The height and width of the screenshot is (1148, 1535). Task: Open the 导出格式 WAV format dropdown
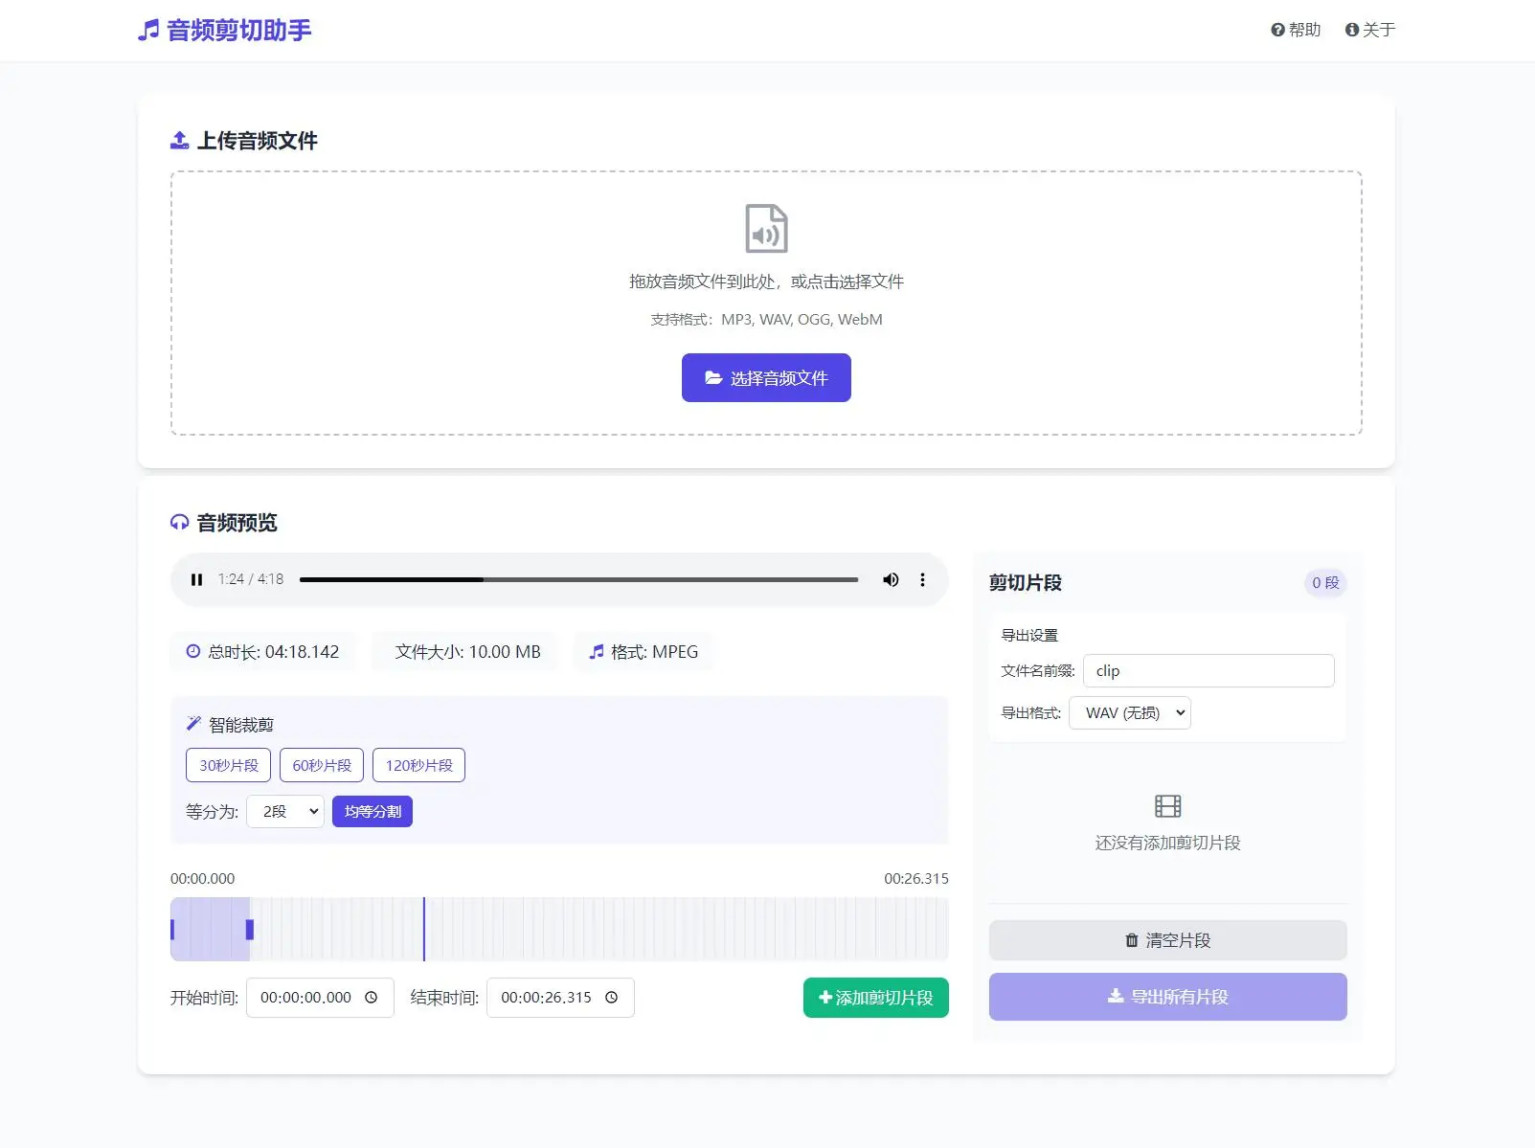[x=1130, y=712]
